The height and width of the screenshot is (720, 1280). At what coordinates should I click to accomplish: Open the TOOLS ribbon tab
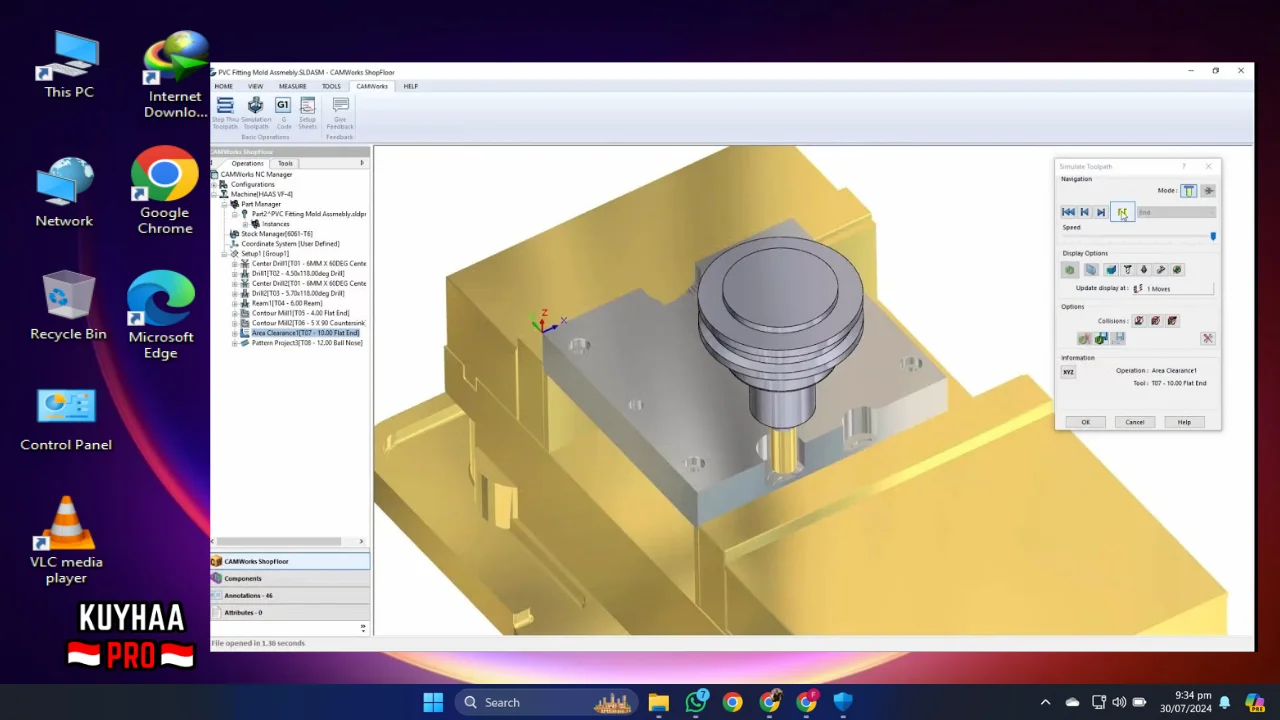click(331, 86)
